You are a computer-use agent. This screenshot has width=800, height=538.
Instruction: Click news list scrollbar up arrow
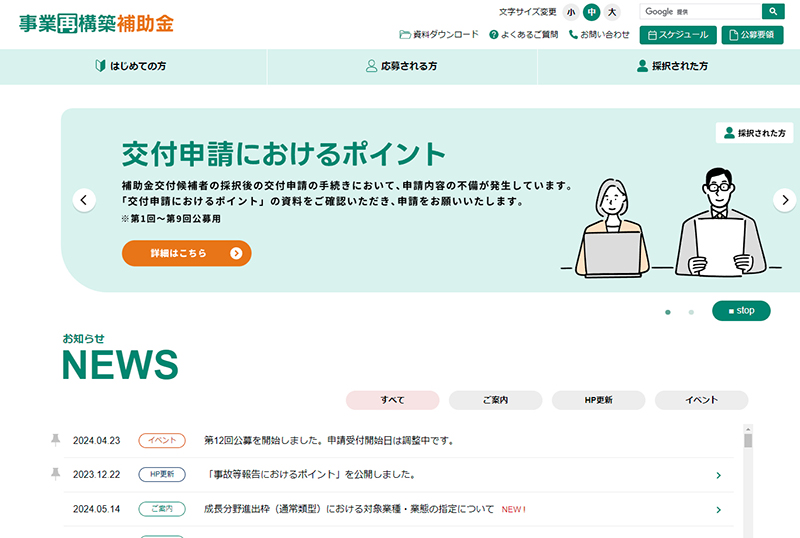coord(748,429)
